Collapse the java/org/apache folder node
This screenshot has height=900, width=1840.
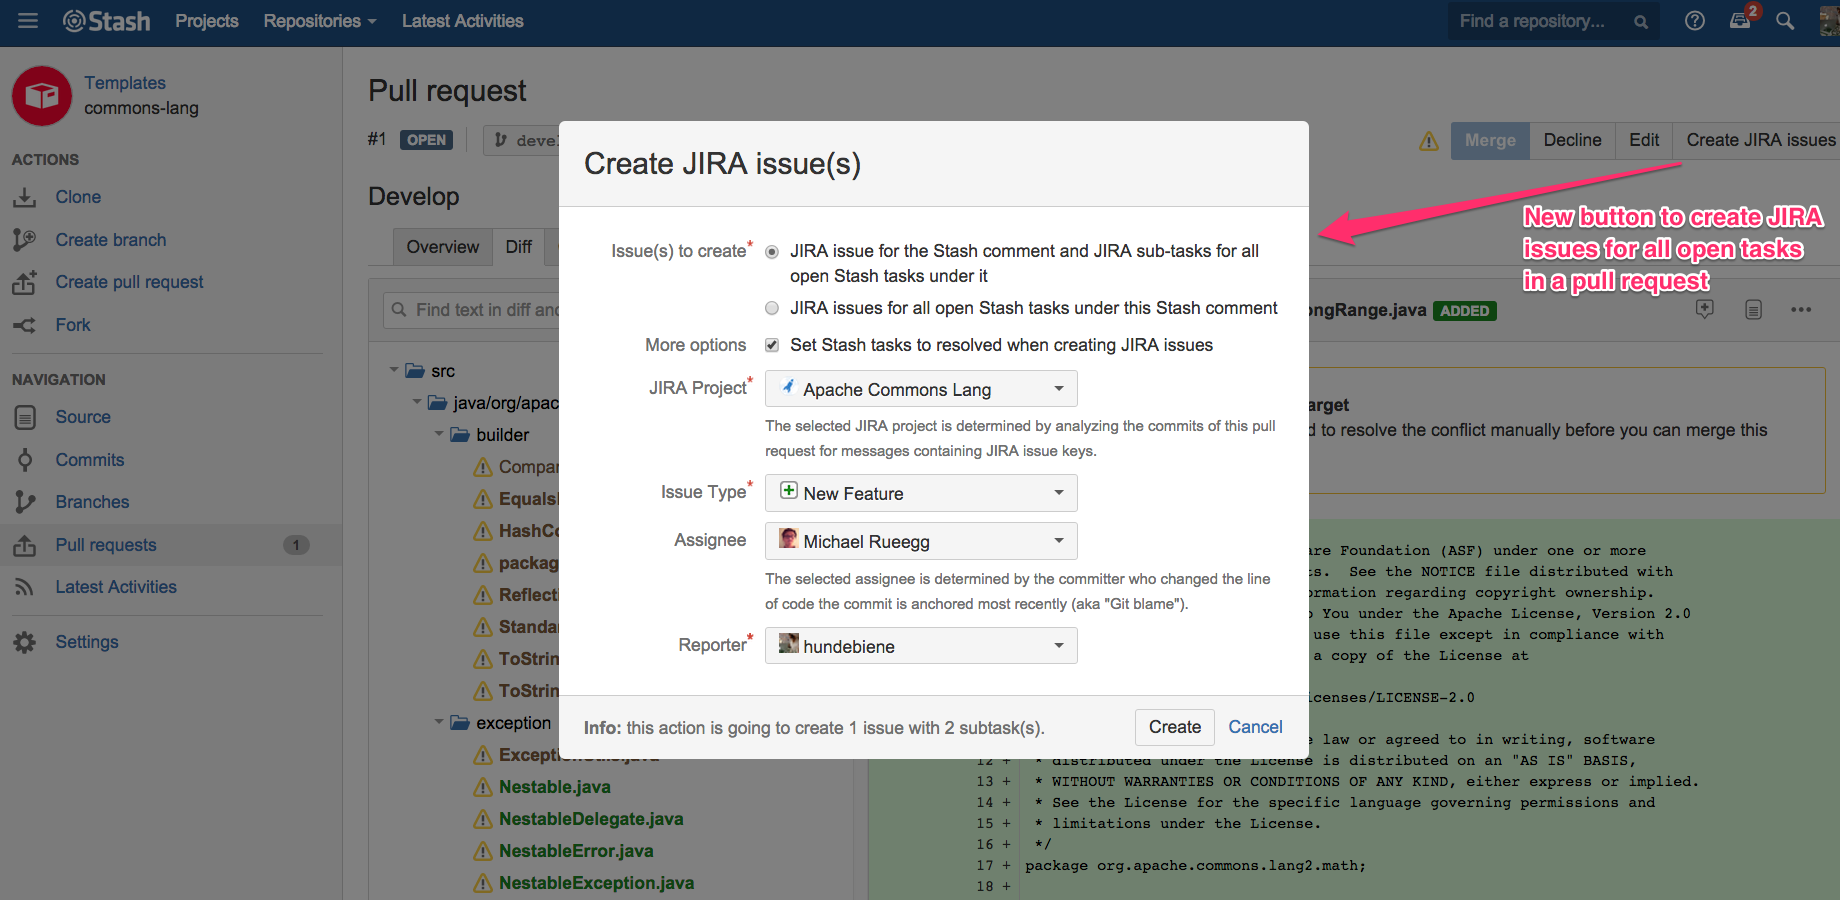417,402
